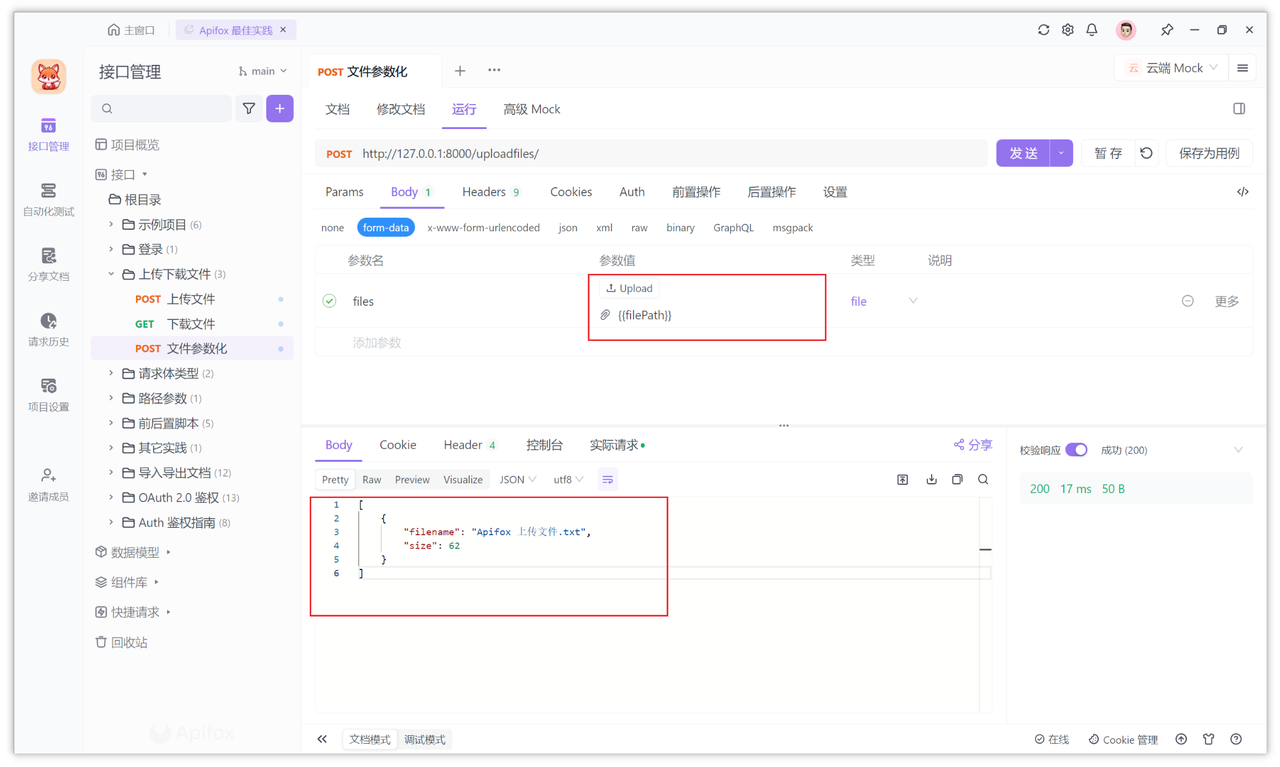The height and width of the screenshot is (767, 1280).
Task: Select the raw body type
Action: [639, 228]
